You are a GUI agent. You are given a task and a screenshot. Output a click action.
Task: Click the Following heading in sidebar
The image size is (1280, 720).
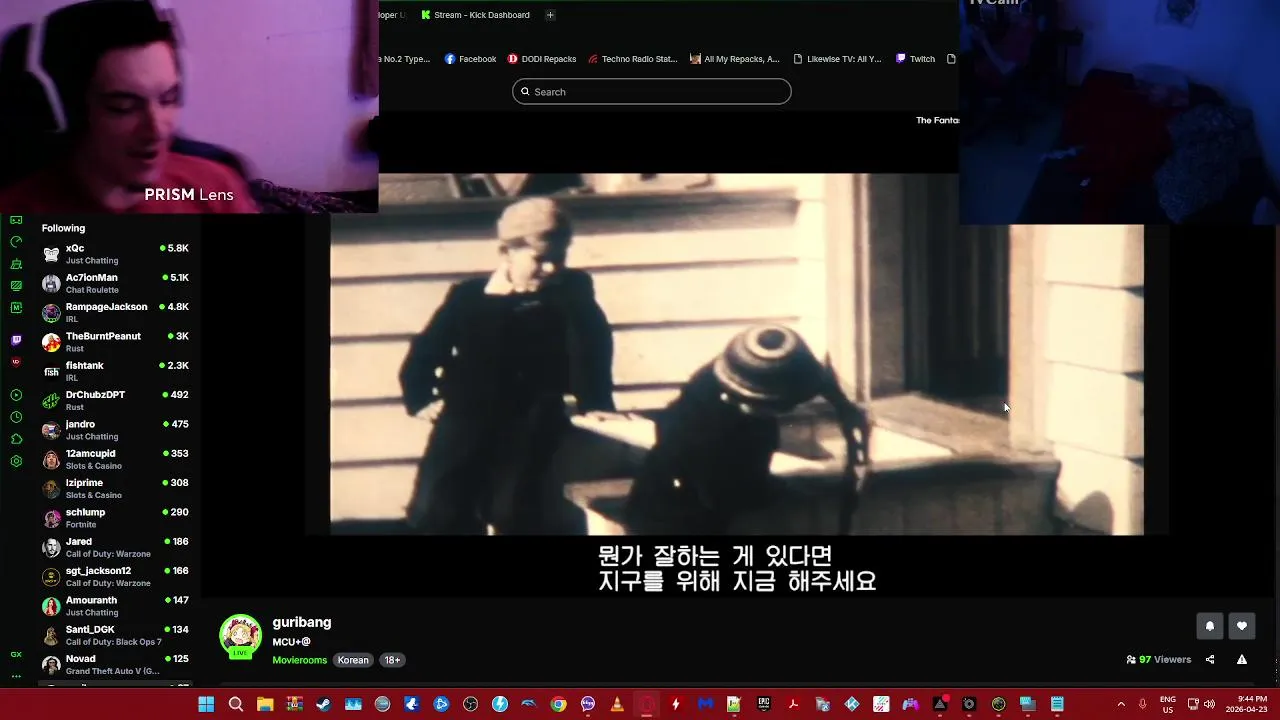[63, 228]
